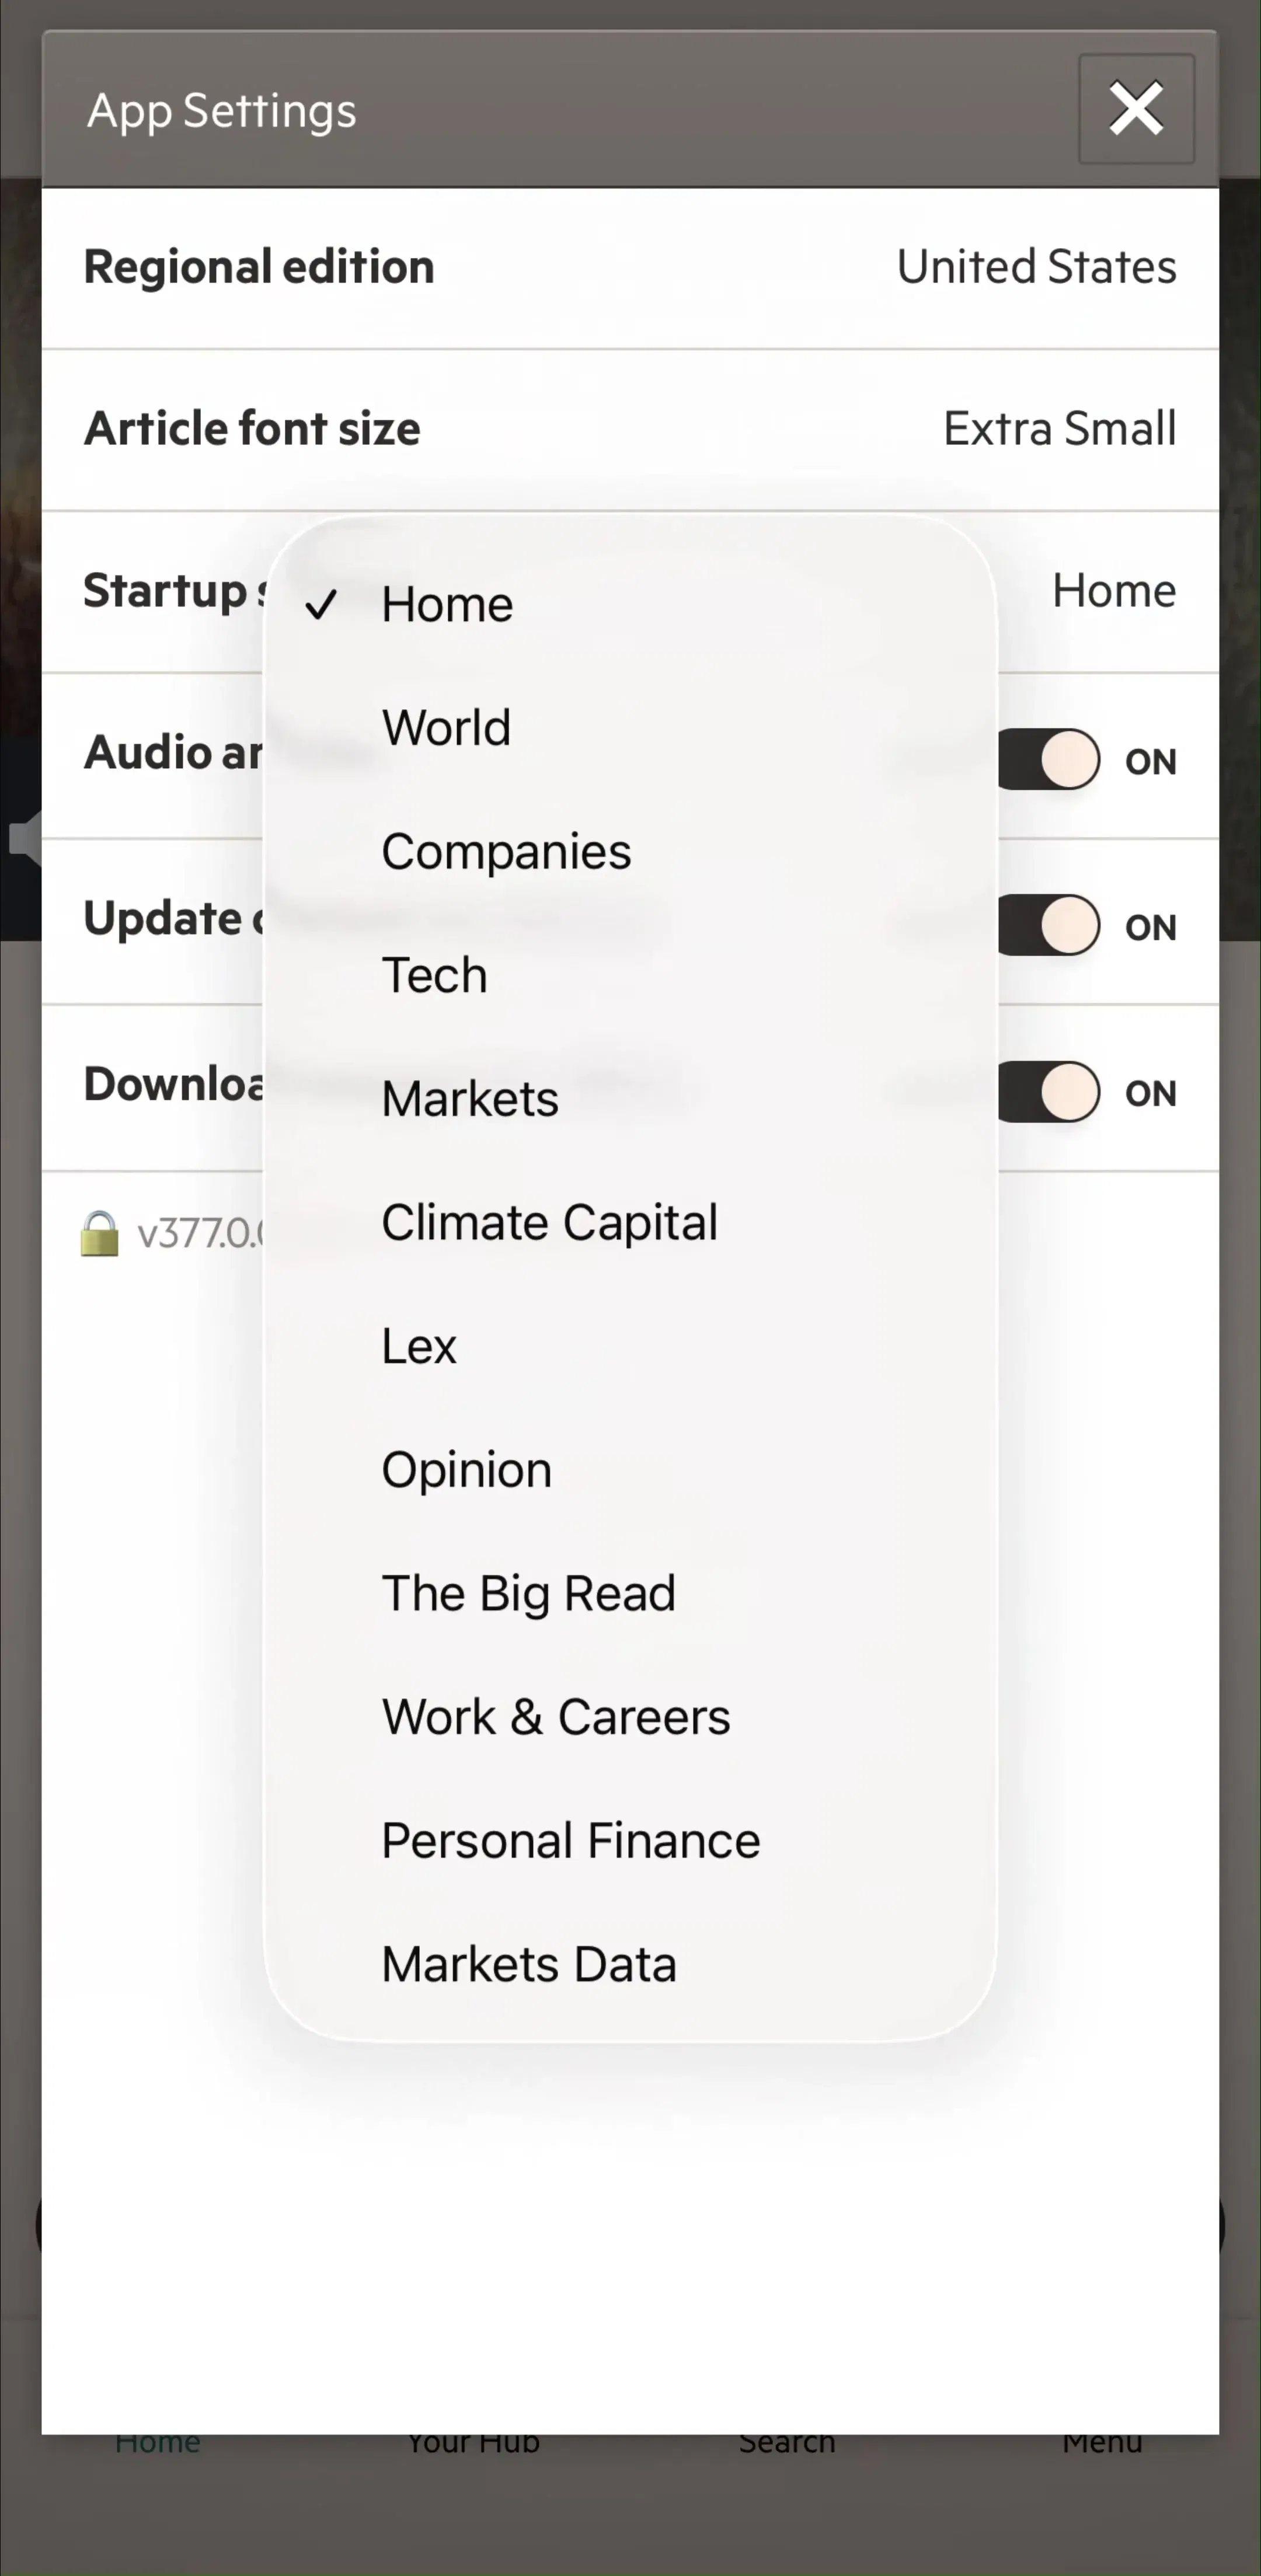Choose Companies from the list
Screen dimensions: 1261x2576
(x=630, y=851)
